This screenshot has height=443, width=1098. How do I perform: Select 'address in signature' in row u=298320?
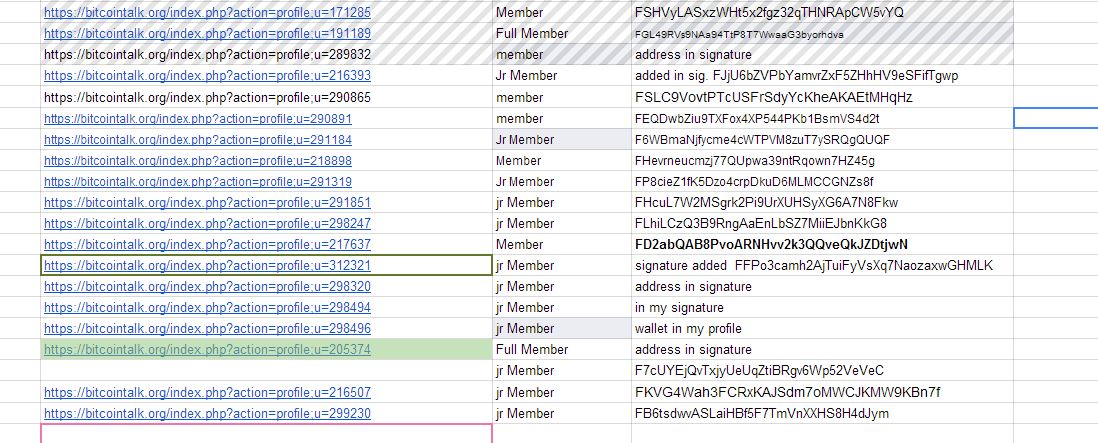(x=823, y=286)
